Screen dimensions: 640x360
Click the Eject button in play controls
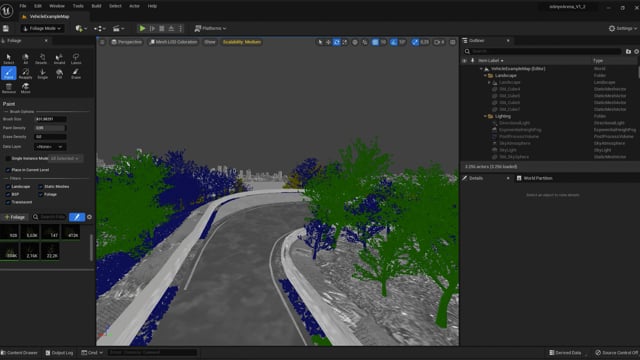(171, 28)
